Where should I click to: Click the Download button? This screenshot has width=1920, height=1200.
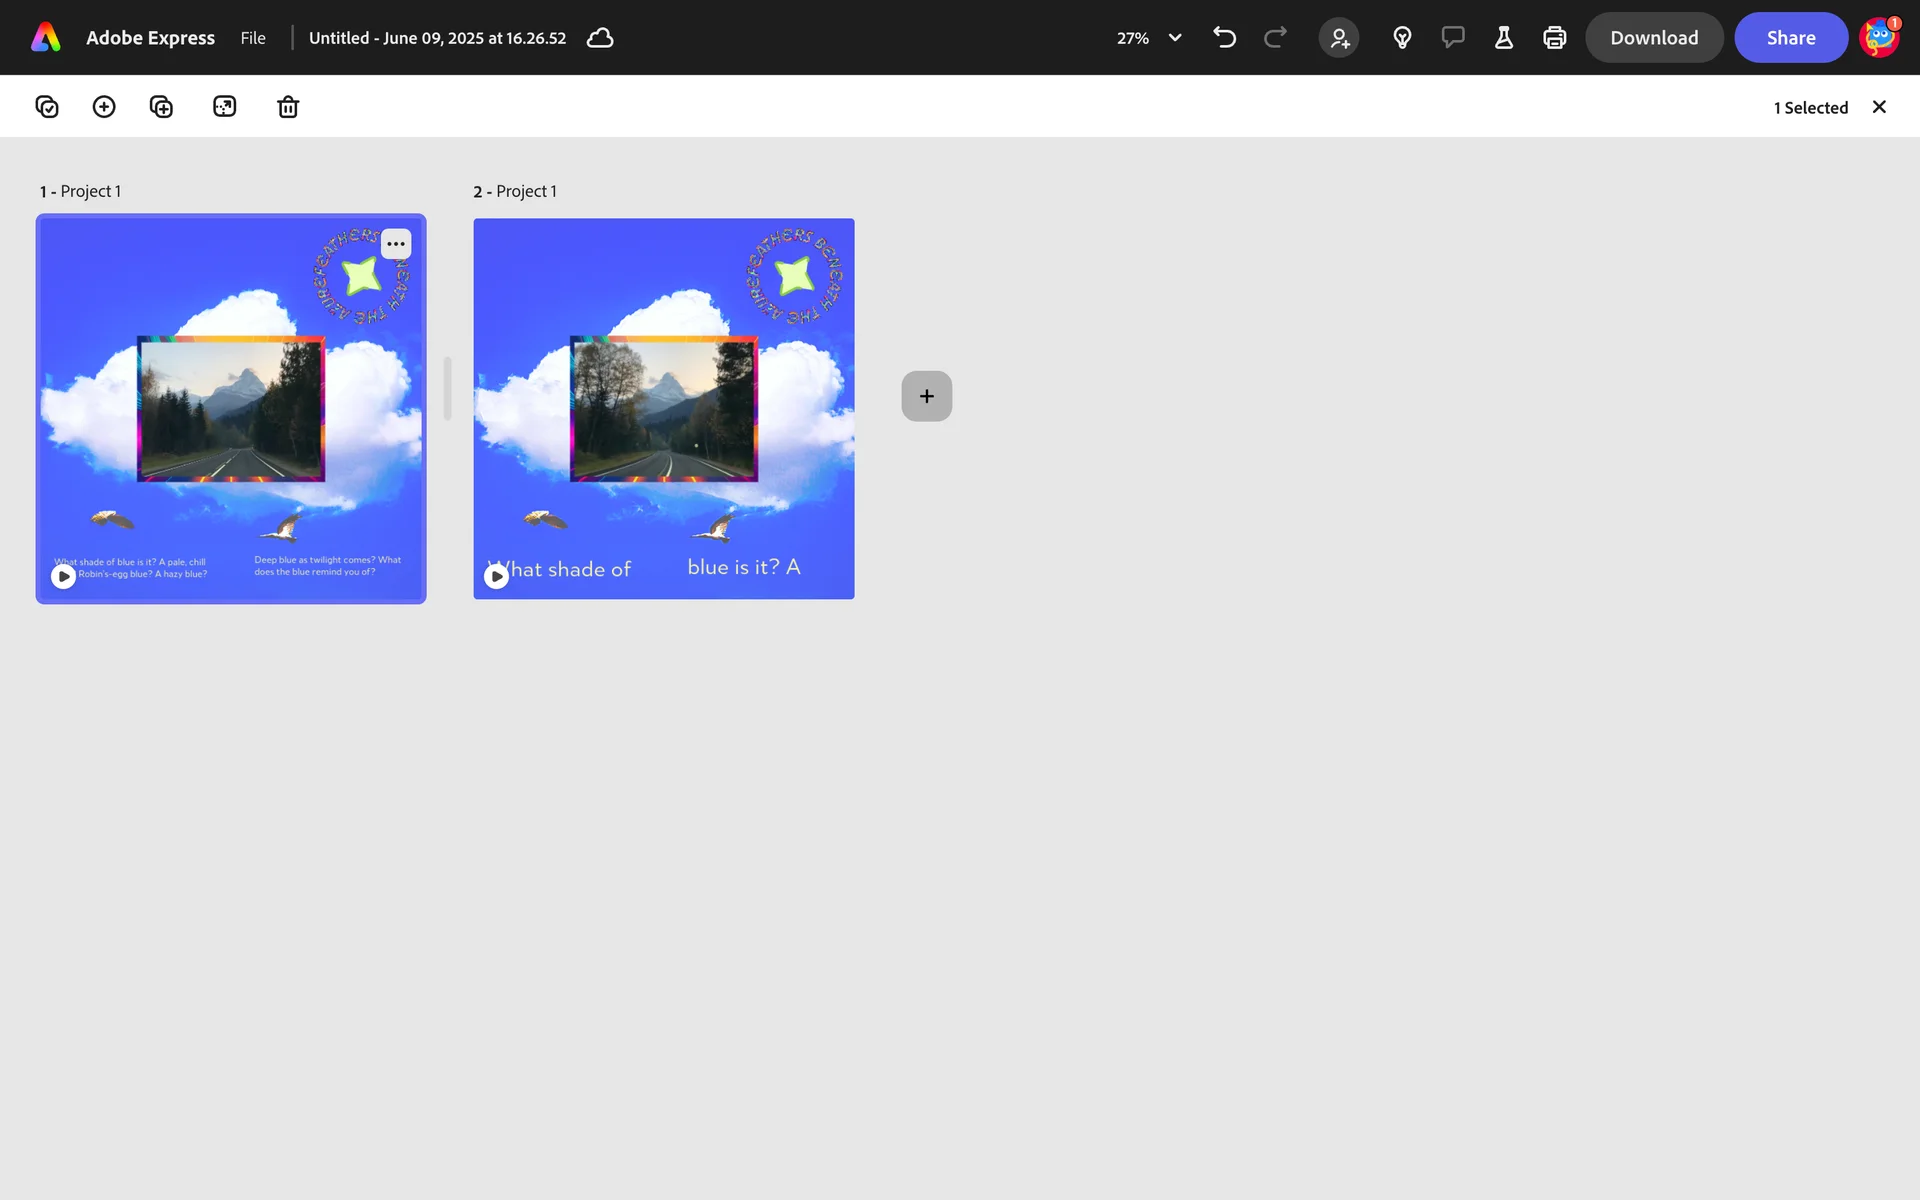[1654, 38]
